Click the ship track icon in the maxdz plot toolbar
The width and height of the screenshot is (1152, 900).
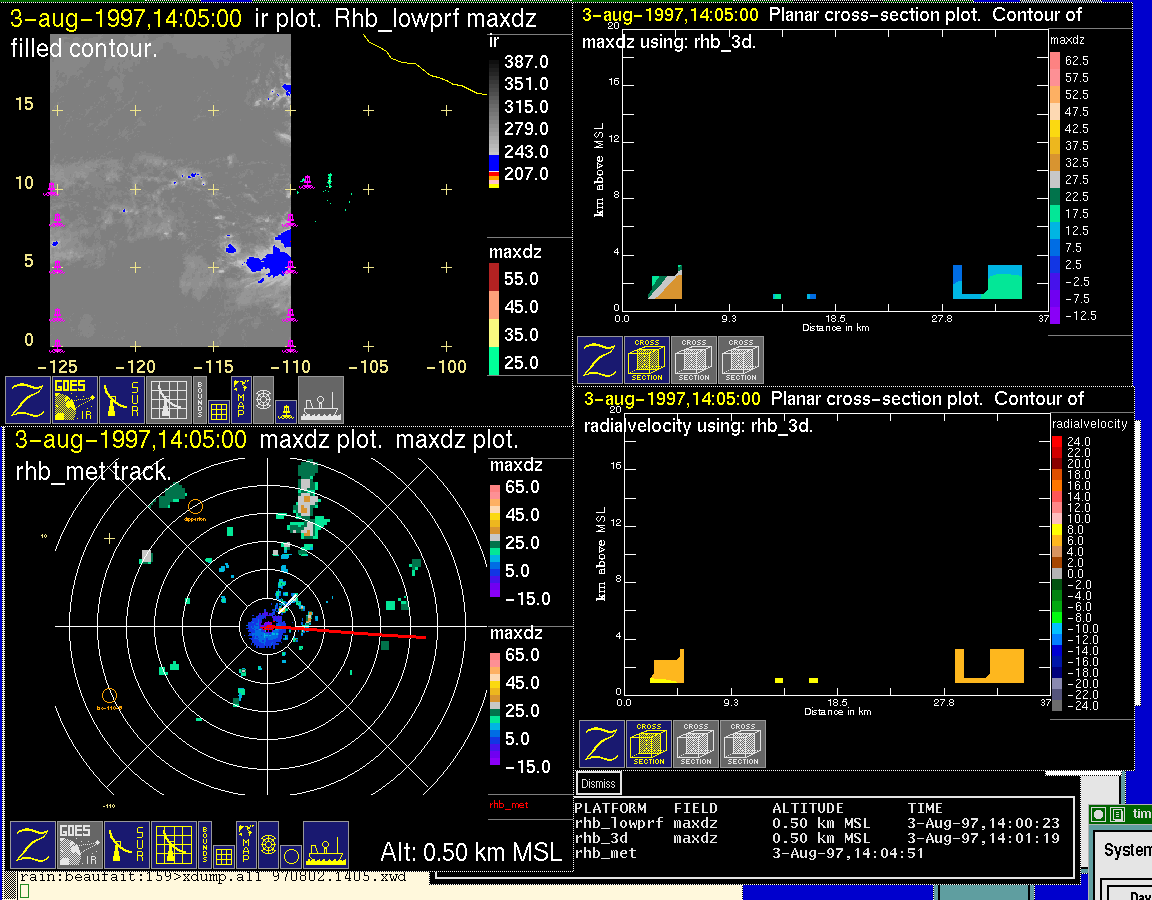325,845
